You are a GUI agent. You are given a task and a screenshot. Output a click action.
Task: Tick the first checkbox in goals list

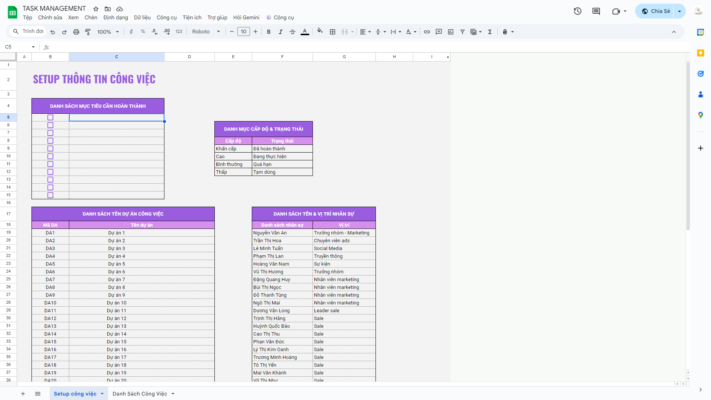[50, 118]
